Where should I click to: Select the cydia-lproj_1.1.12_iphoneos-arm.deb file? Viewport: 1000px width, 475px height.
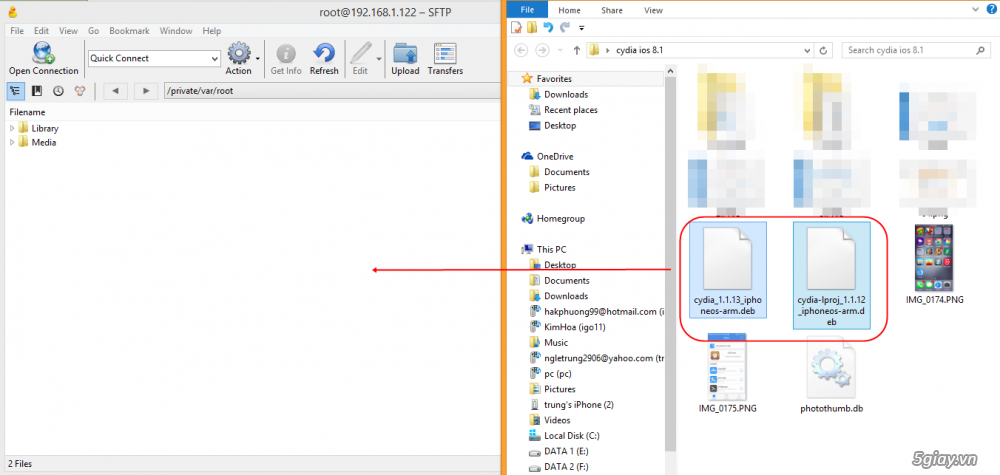click(x=832, y=275)
